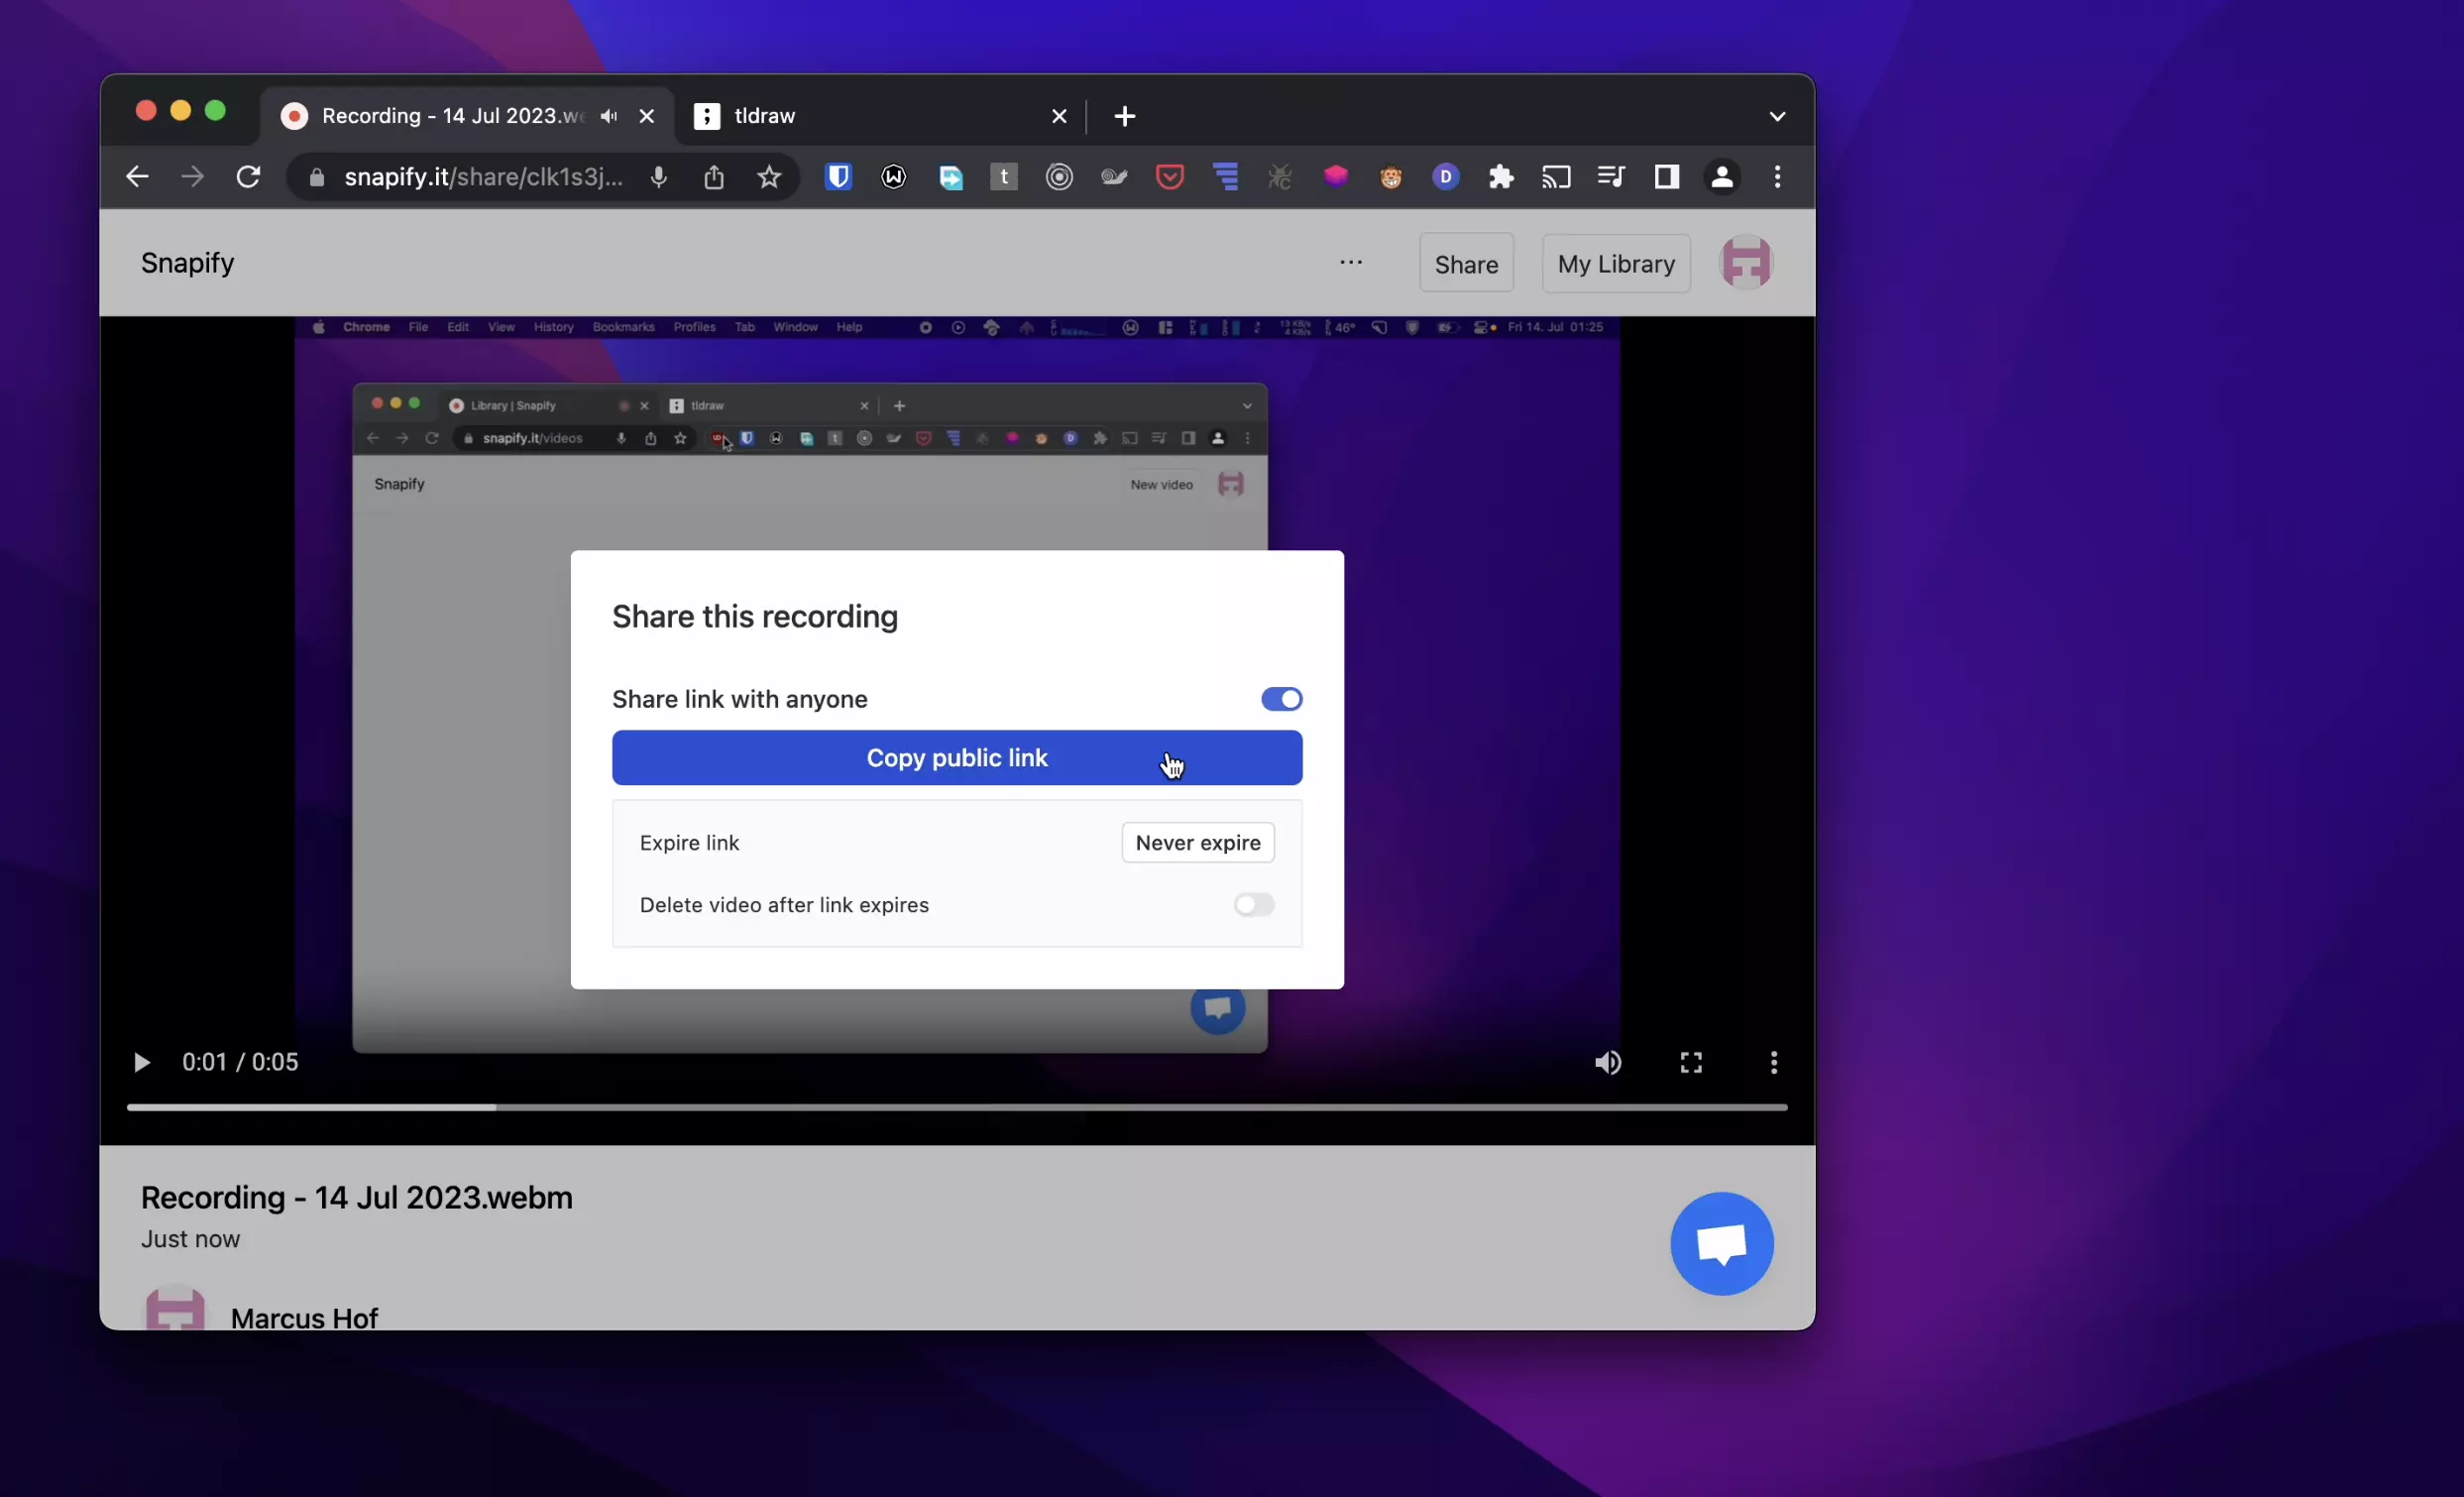
Task: Click the Snapify logo text
Action: coord(187,263)
